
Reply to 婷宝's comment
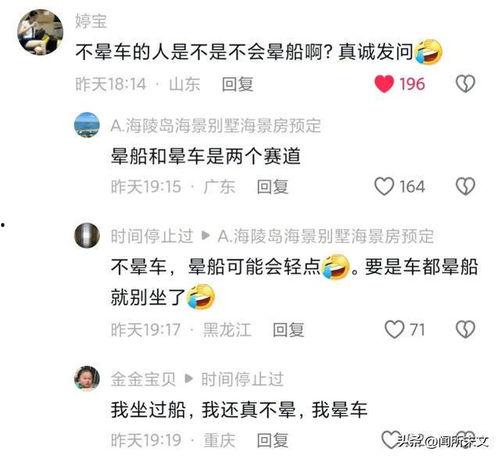238,84
